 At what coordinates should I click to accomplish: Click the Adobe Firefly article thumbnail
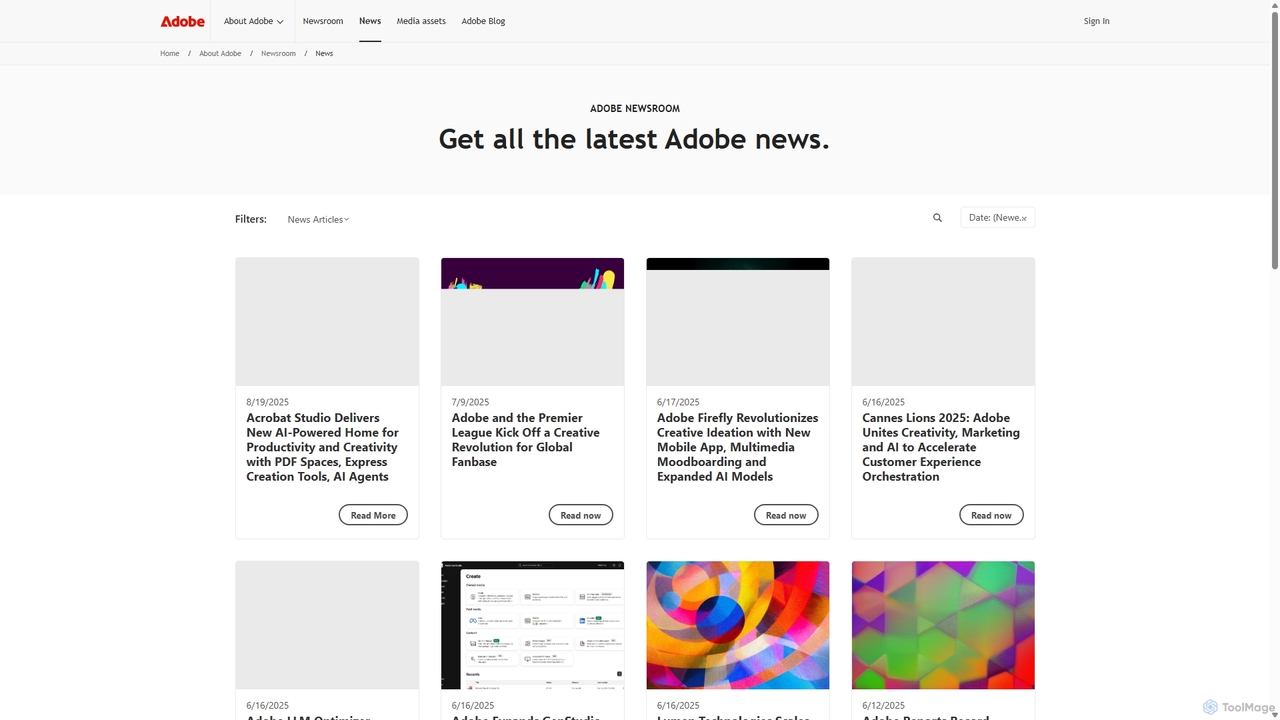(738, 322)
